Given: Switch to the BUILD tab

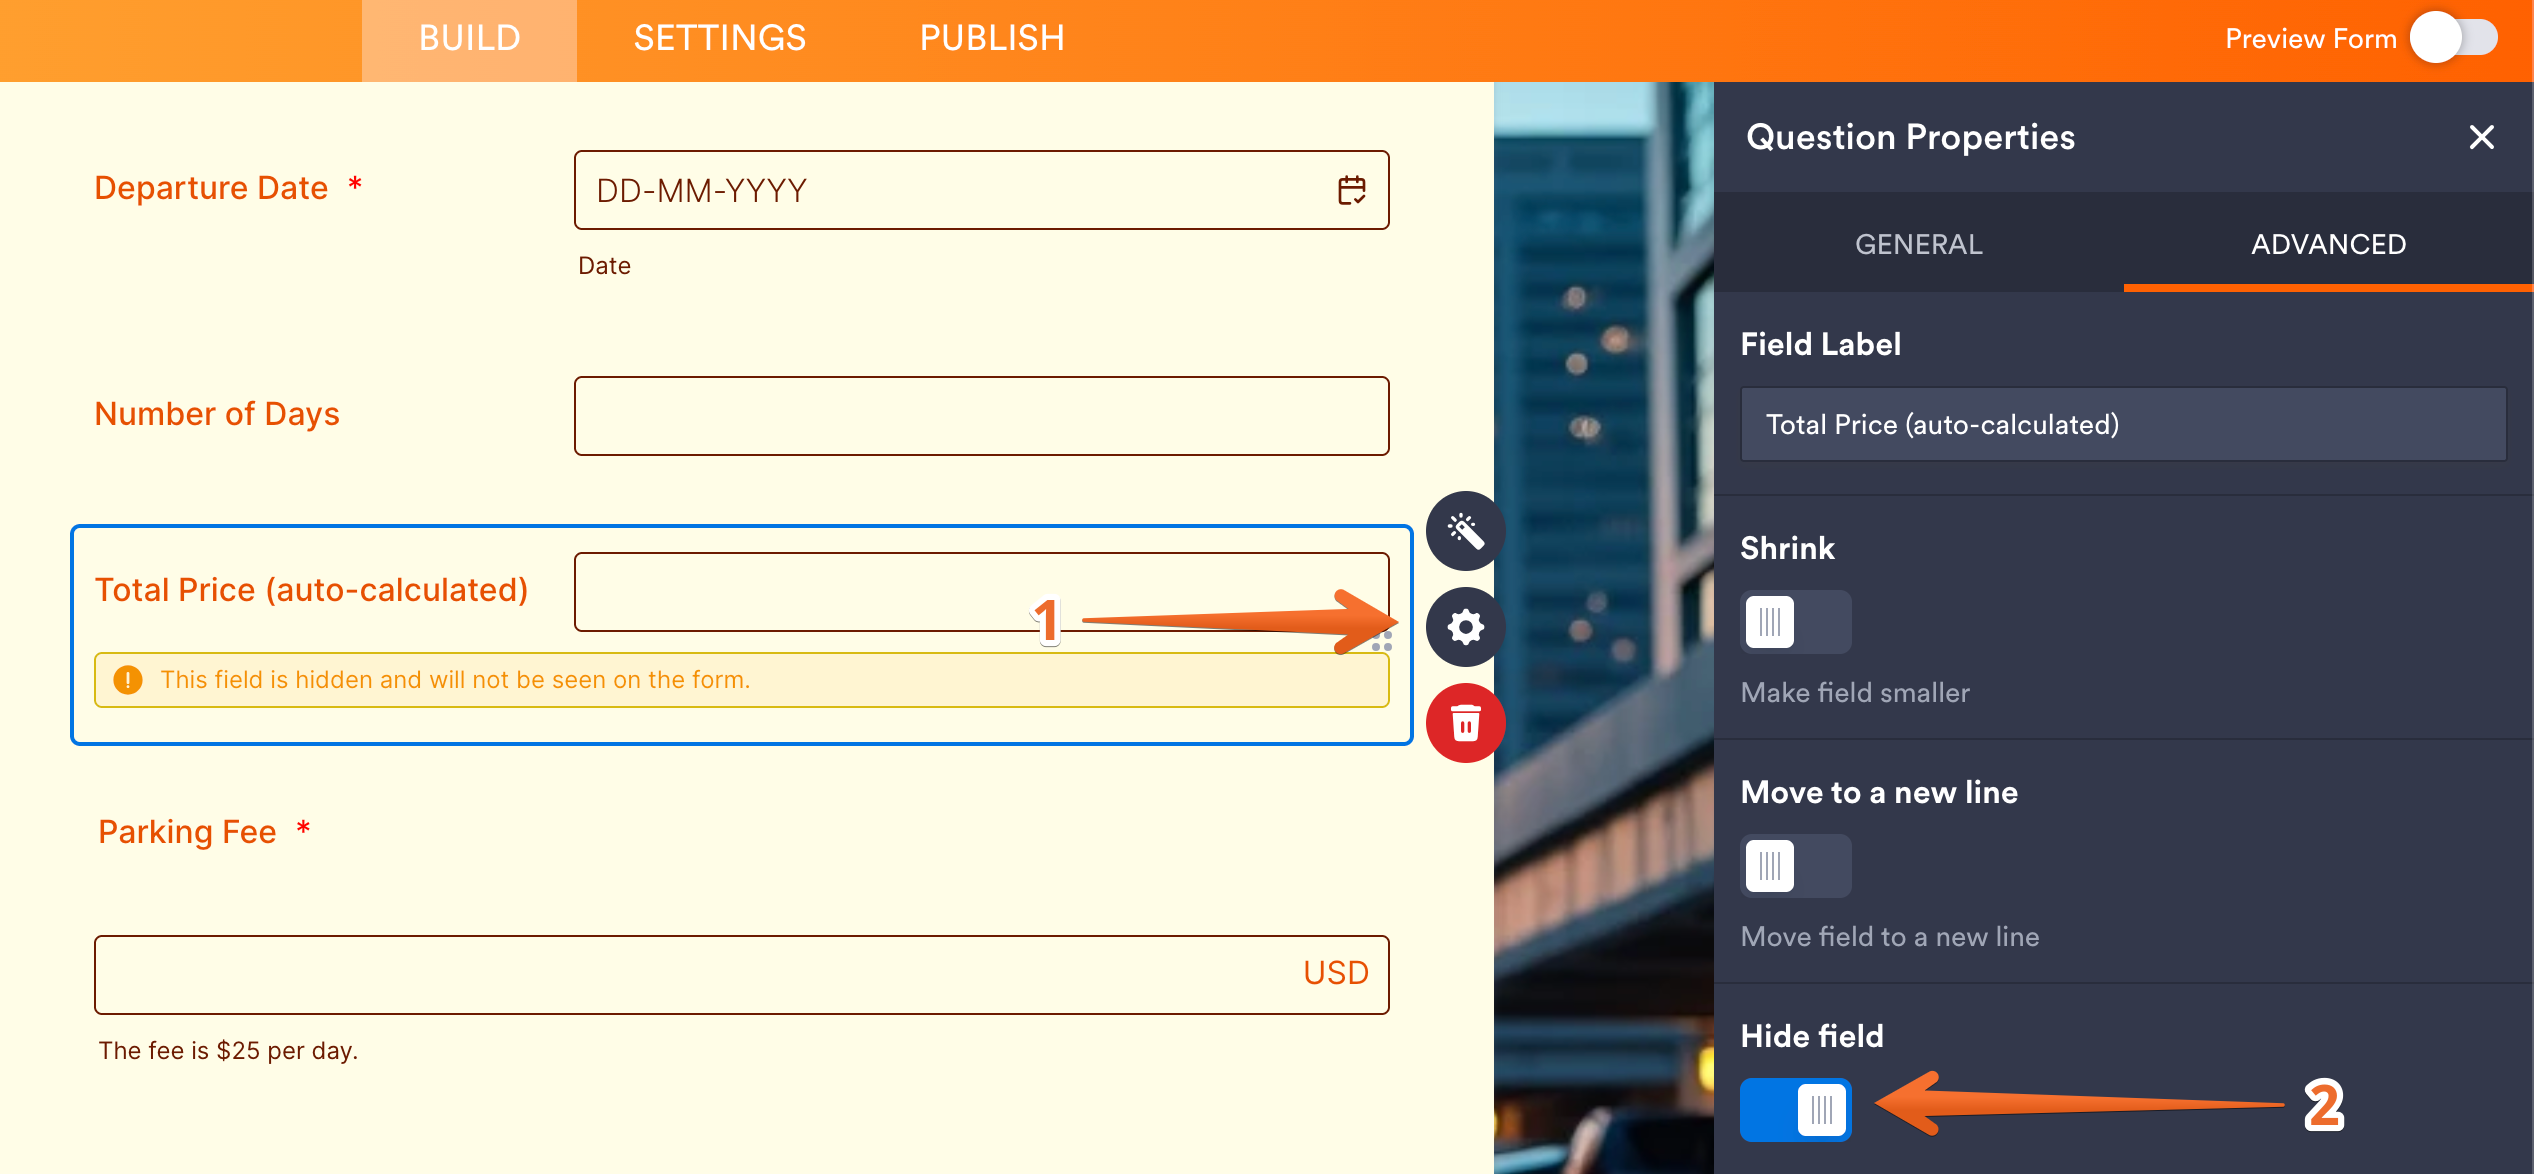Looking at the screenshot, I should [469, 39].
